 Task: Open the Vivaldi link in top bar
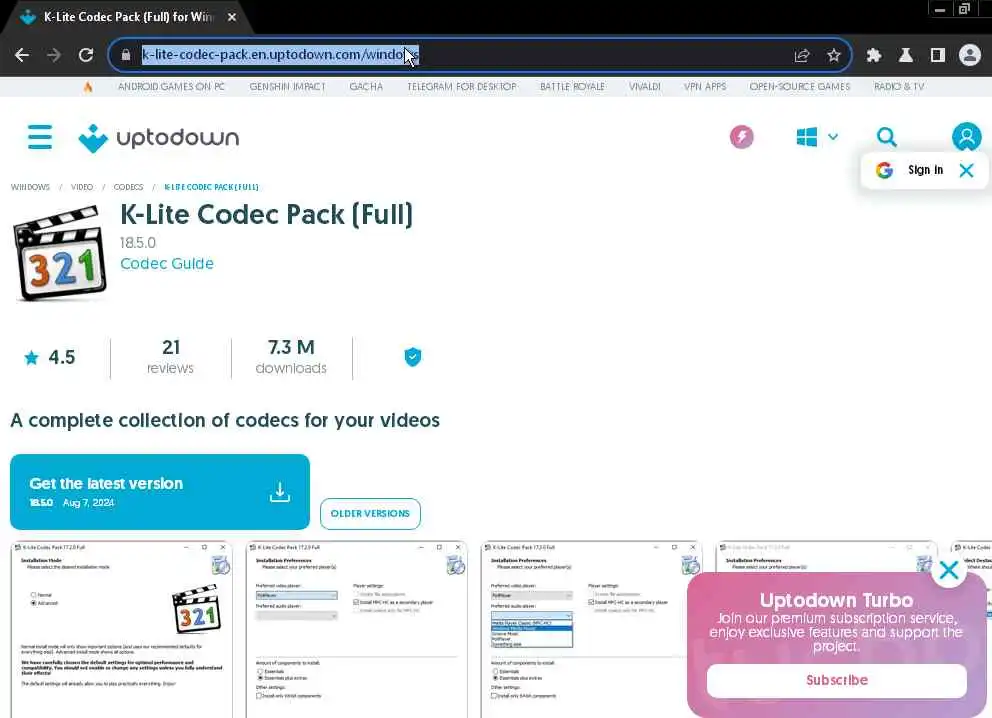point(645,87)
